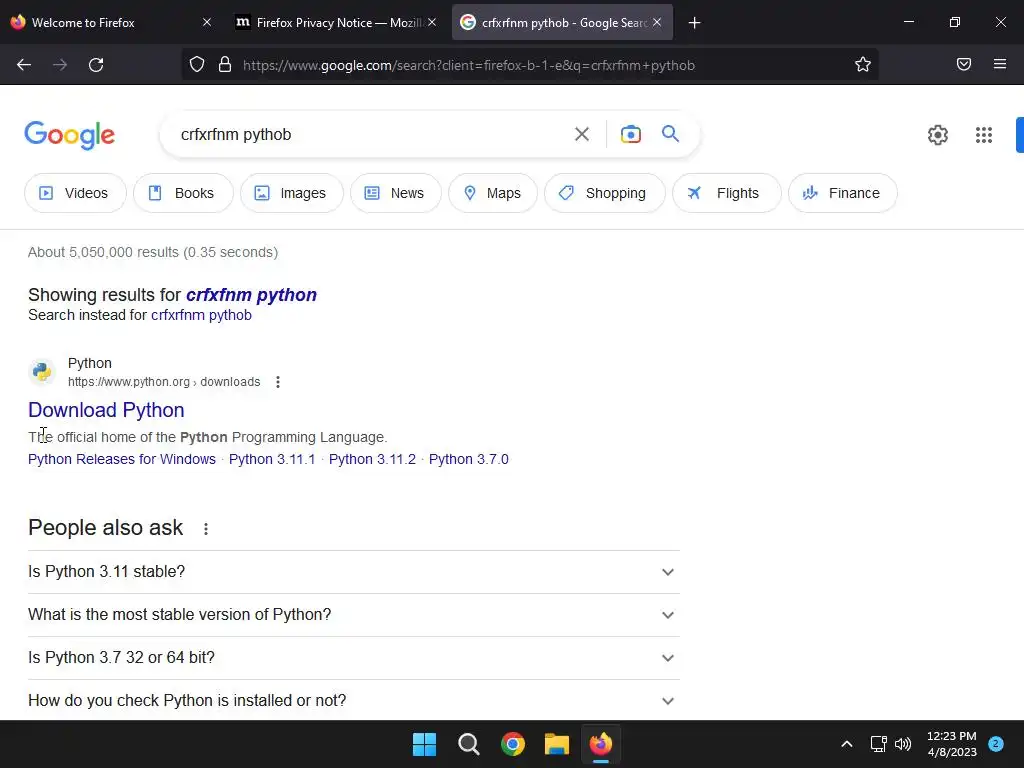Viewport: 1024px width, 768px height.
Task: Show hidden system tray icons
Action: coord(846,744)
